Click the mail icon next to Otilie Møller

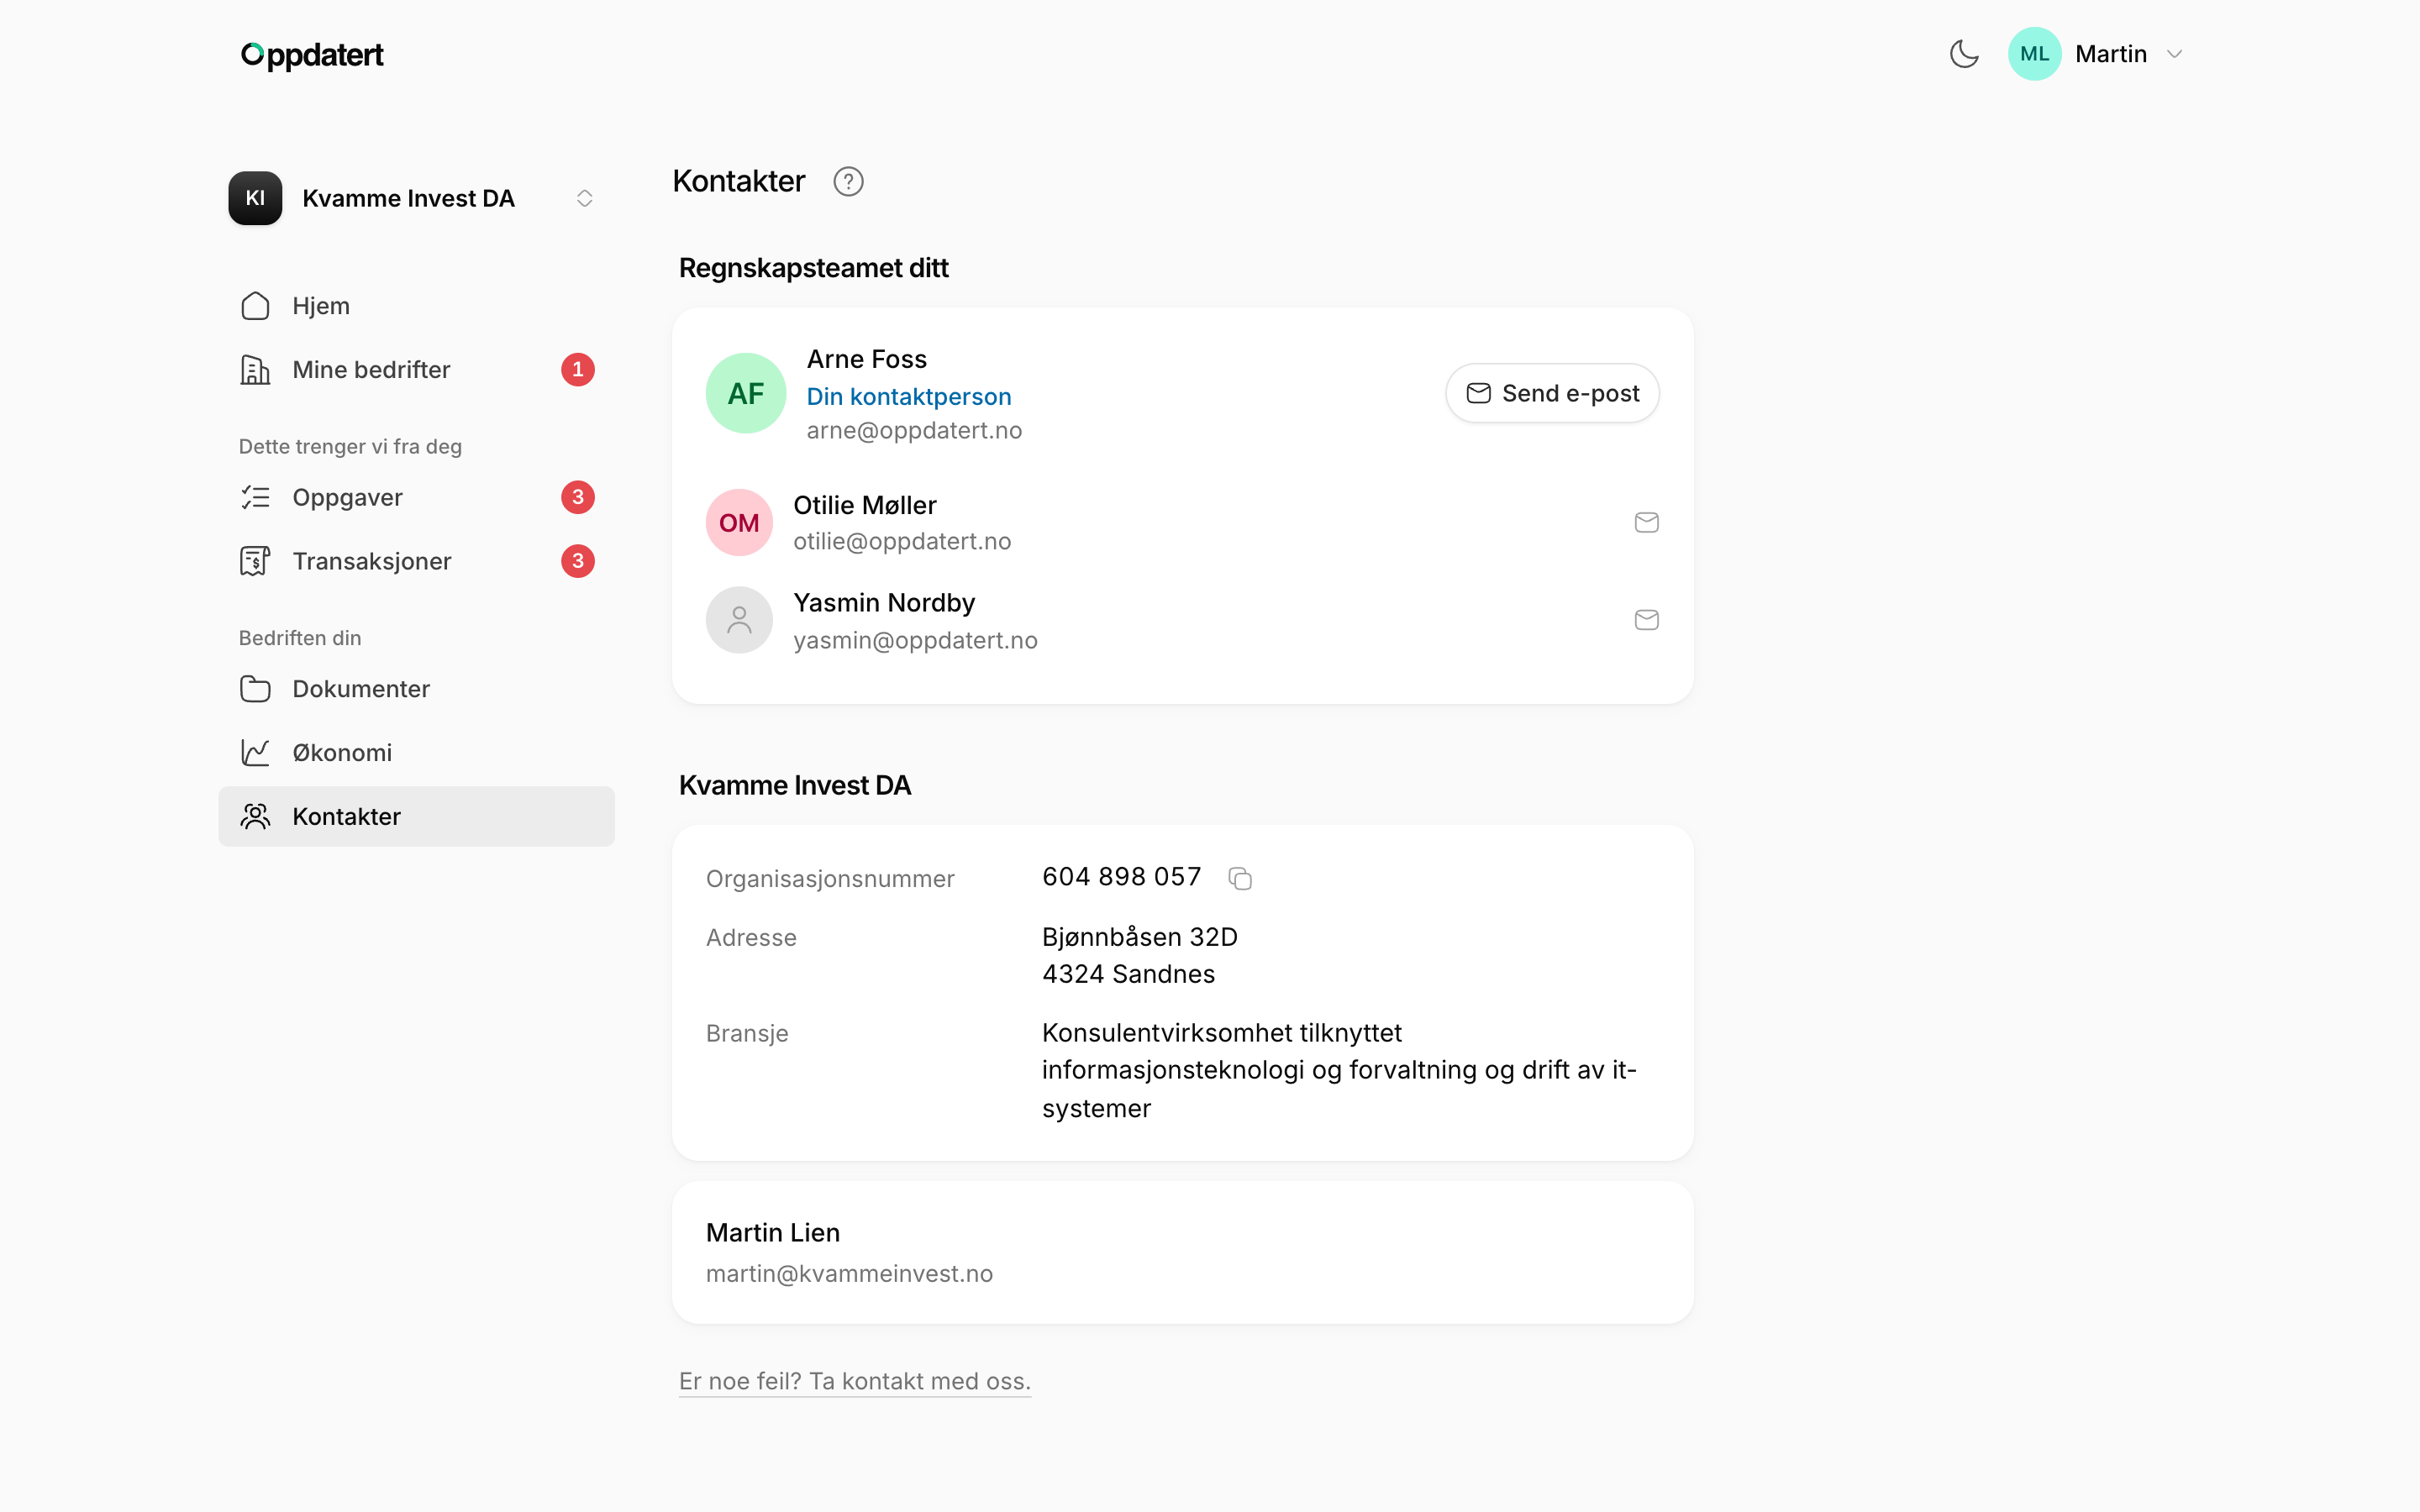[x=1646, y=522]
